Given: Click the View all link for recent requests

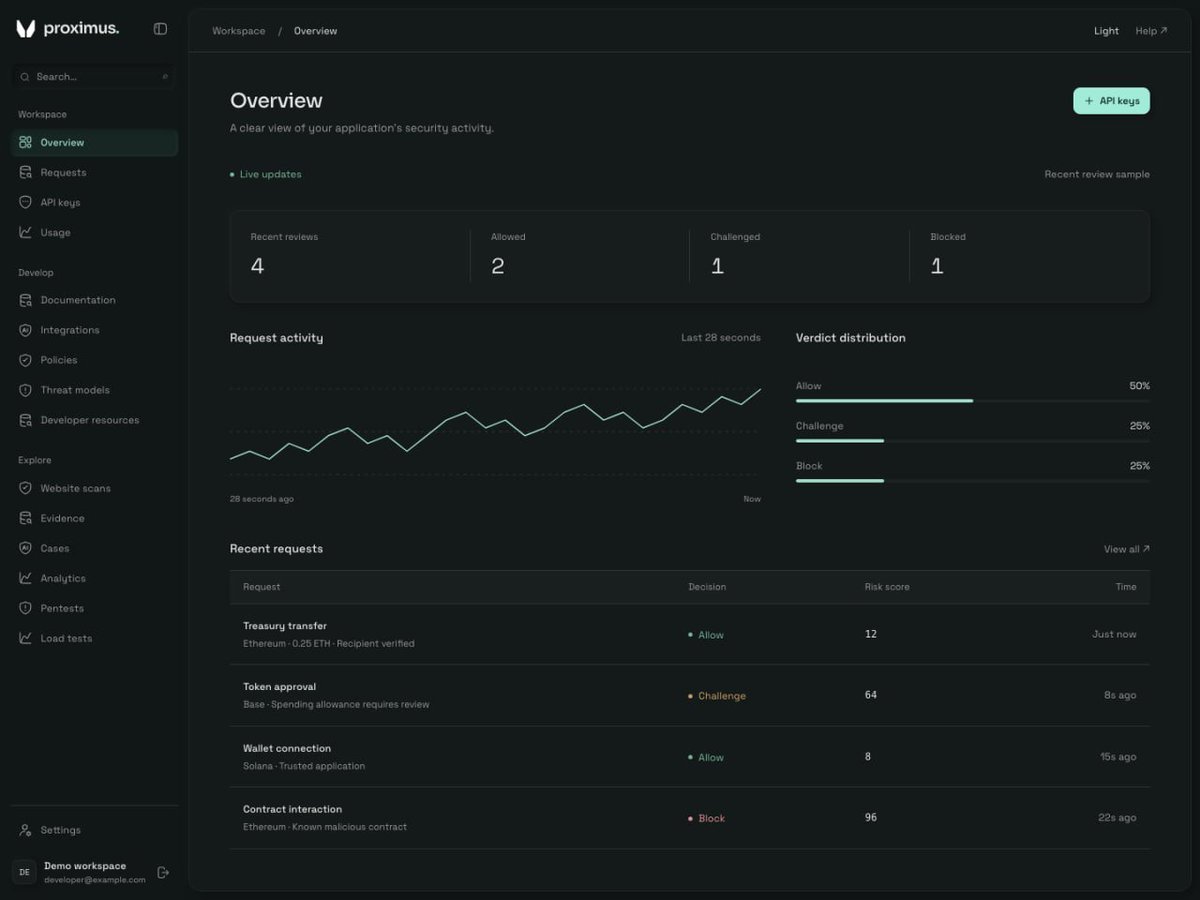Looking at the screenshot, I should pyautogui.click(x=1126, y=549).
